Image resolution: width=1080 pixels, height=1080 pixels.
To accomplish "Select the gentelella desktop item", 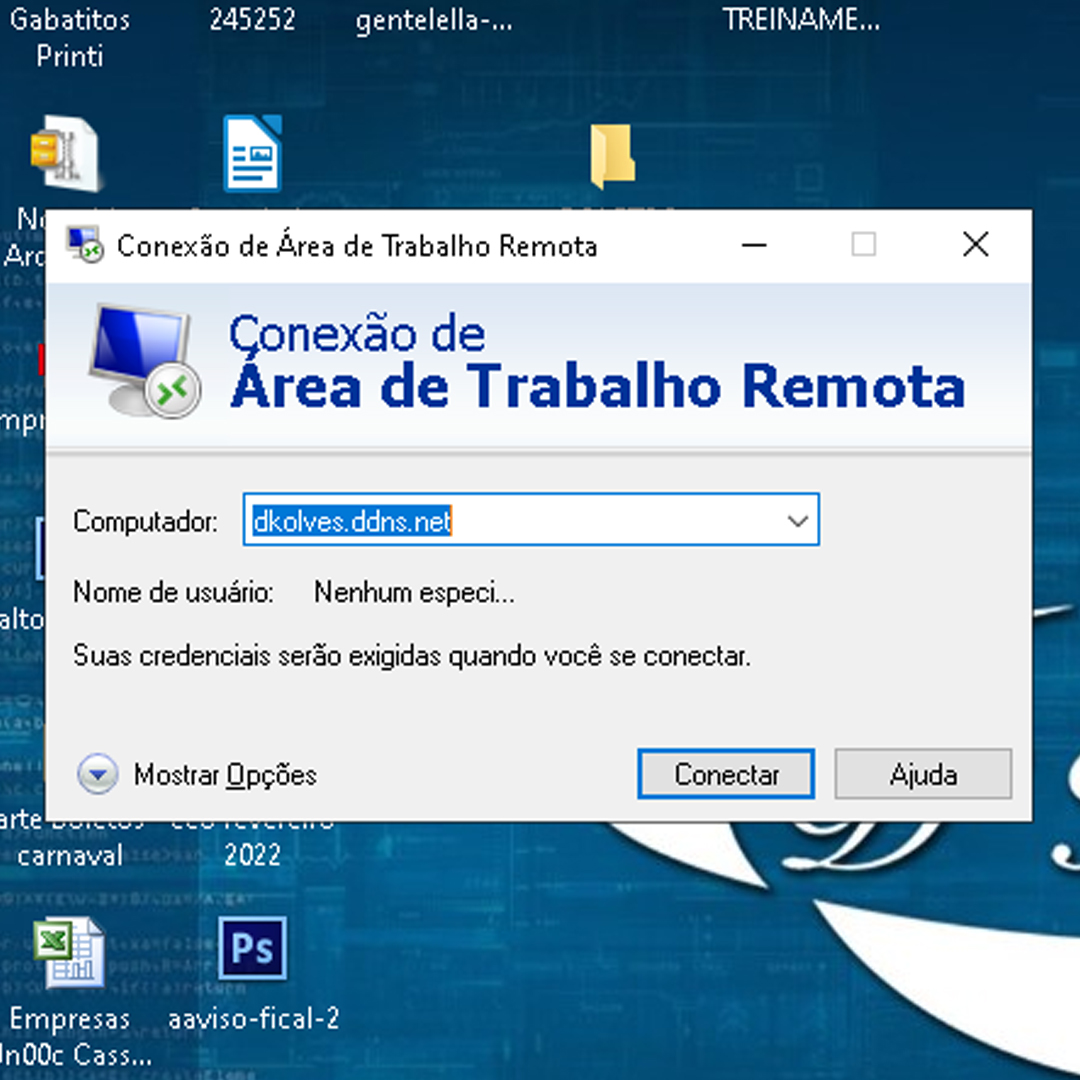I will click(434, 21).
